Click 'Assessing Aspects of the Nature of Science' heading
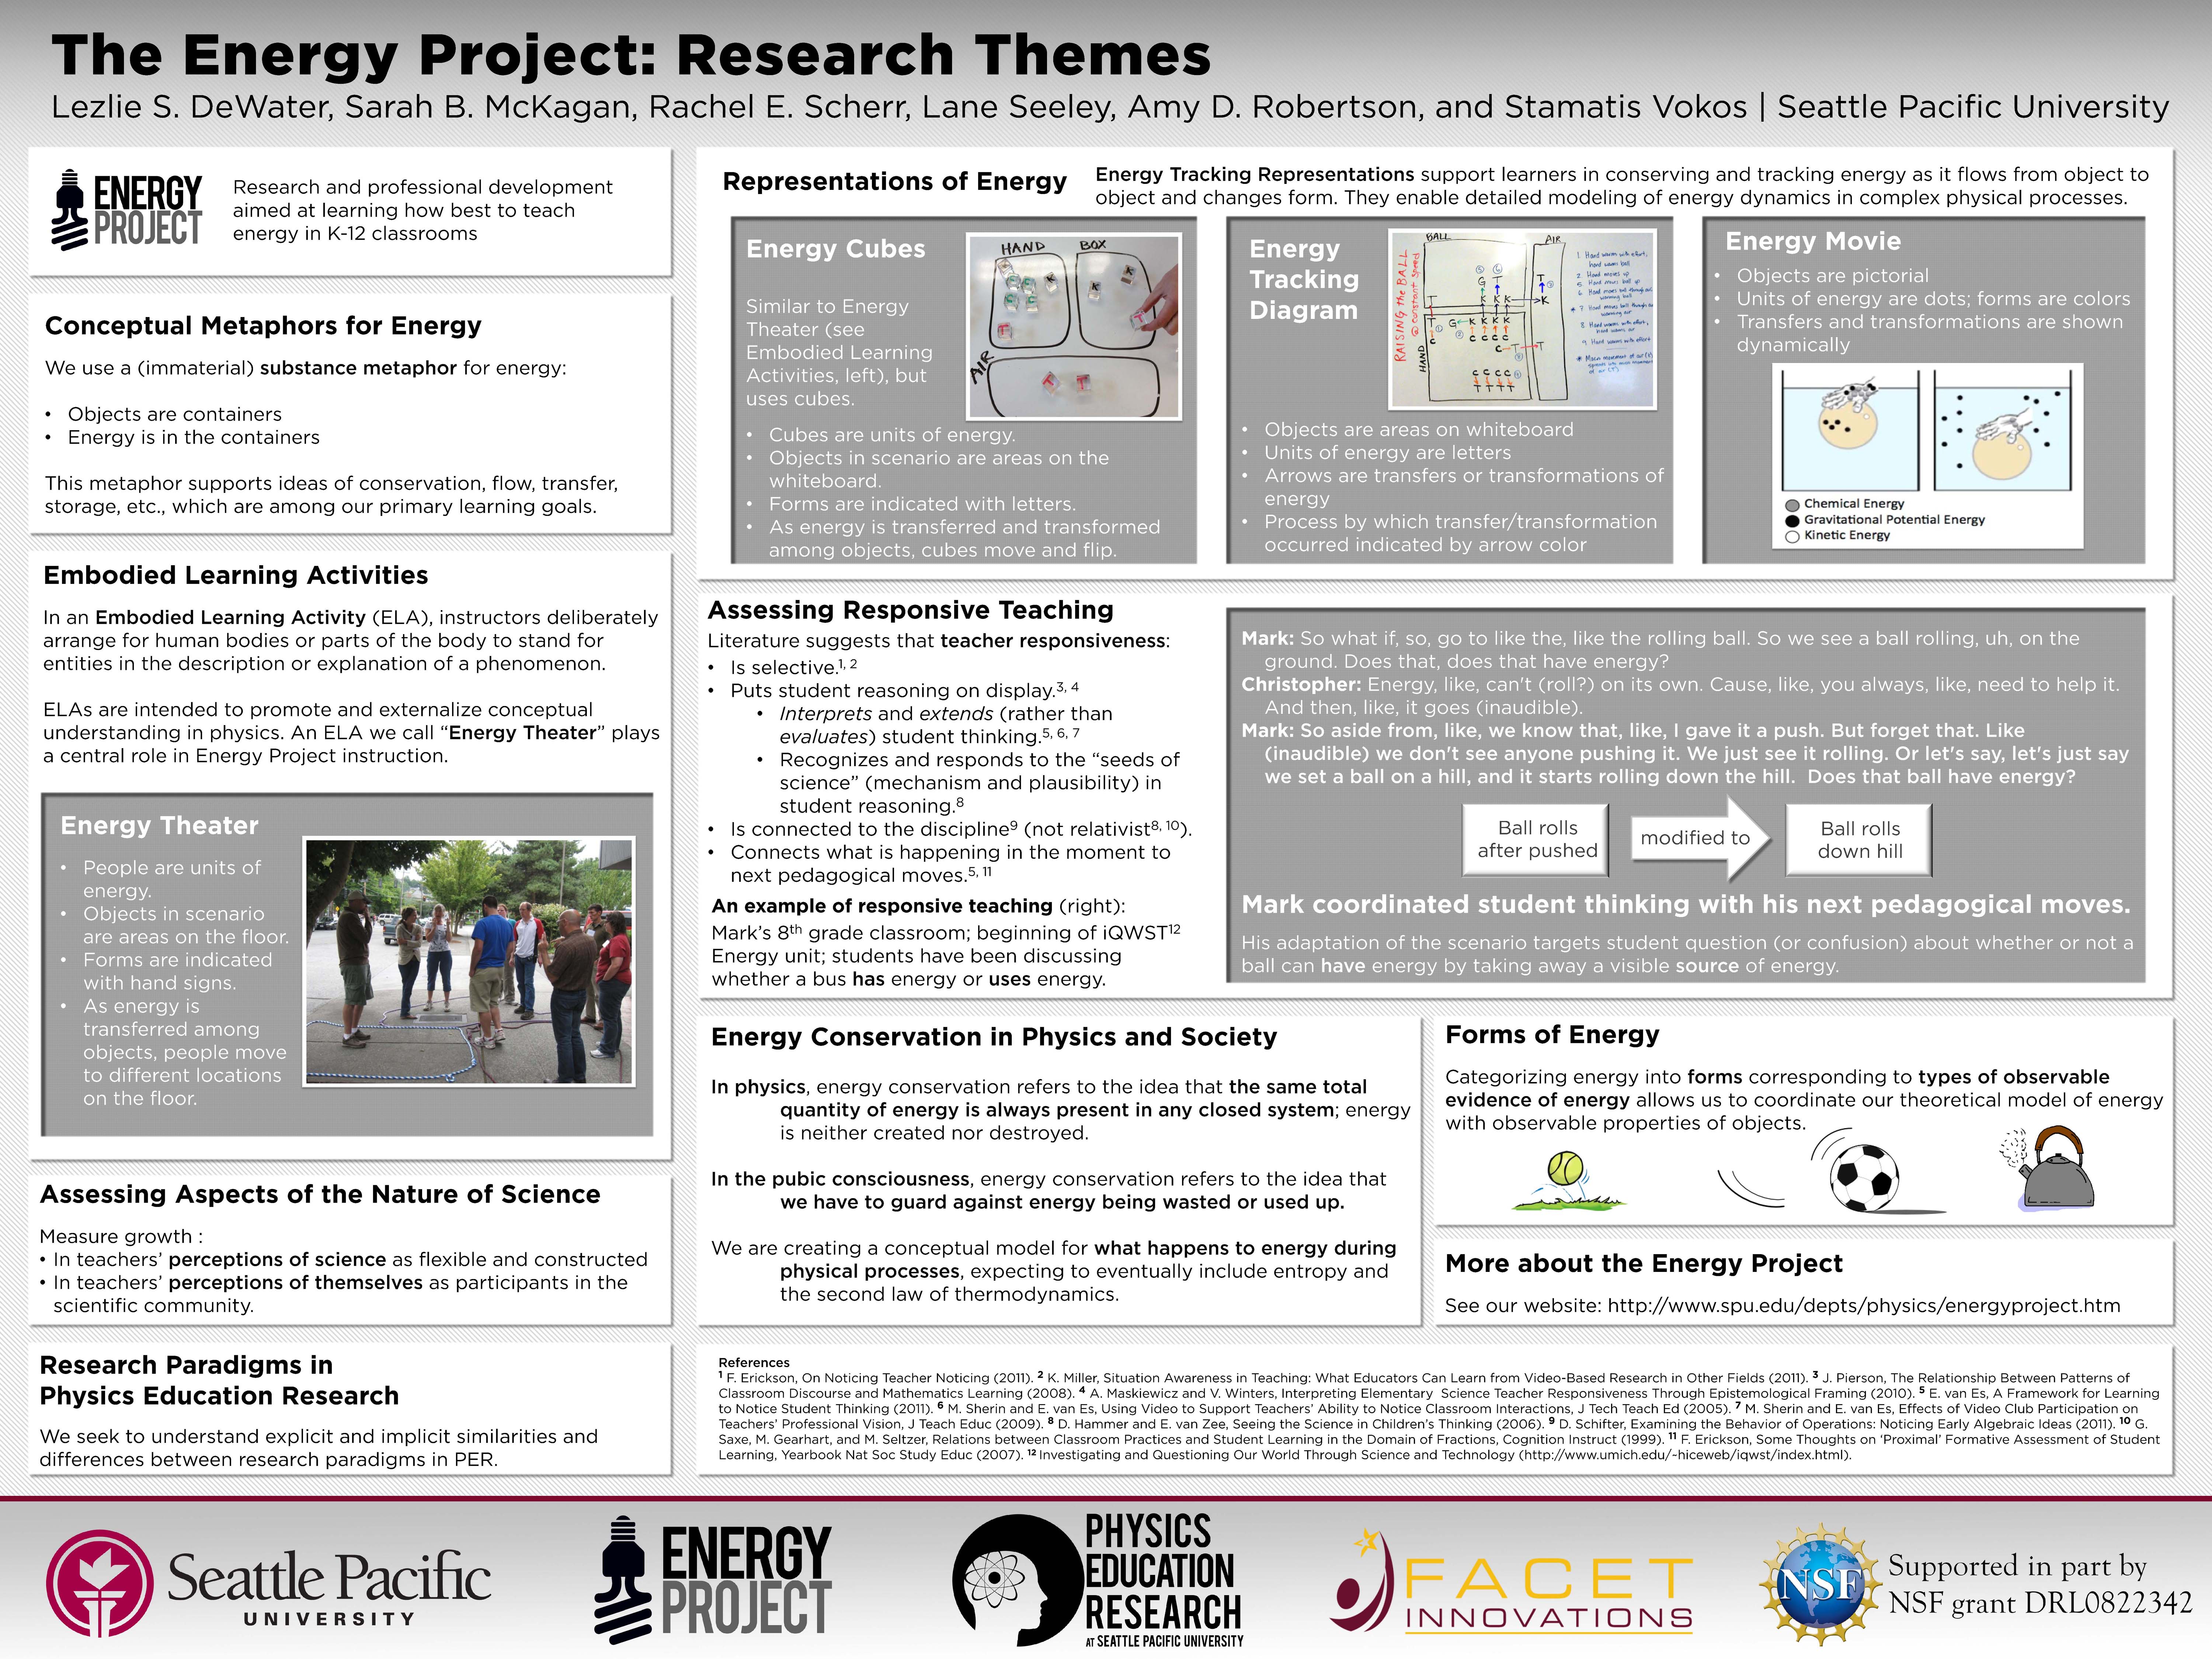Screen dimensions: 2212x1659 pos(320,1194)
